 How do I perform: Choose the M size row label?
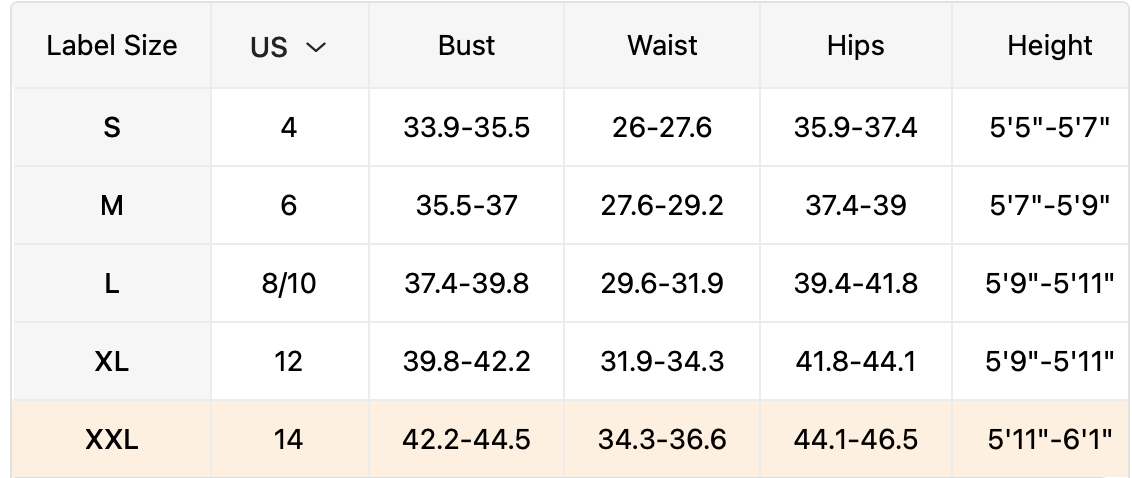click(112, 206)
